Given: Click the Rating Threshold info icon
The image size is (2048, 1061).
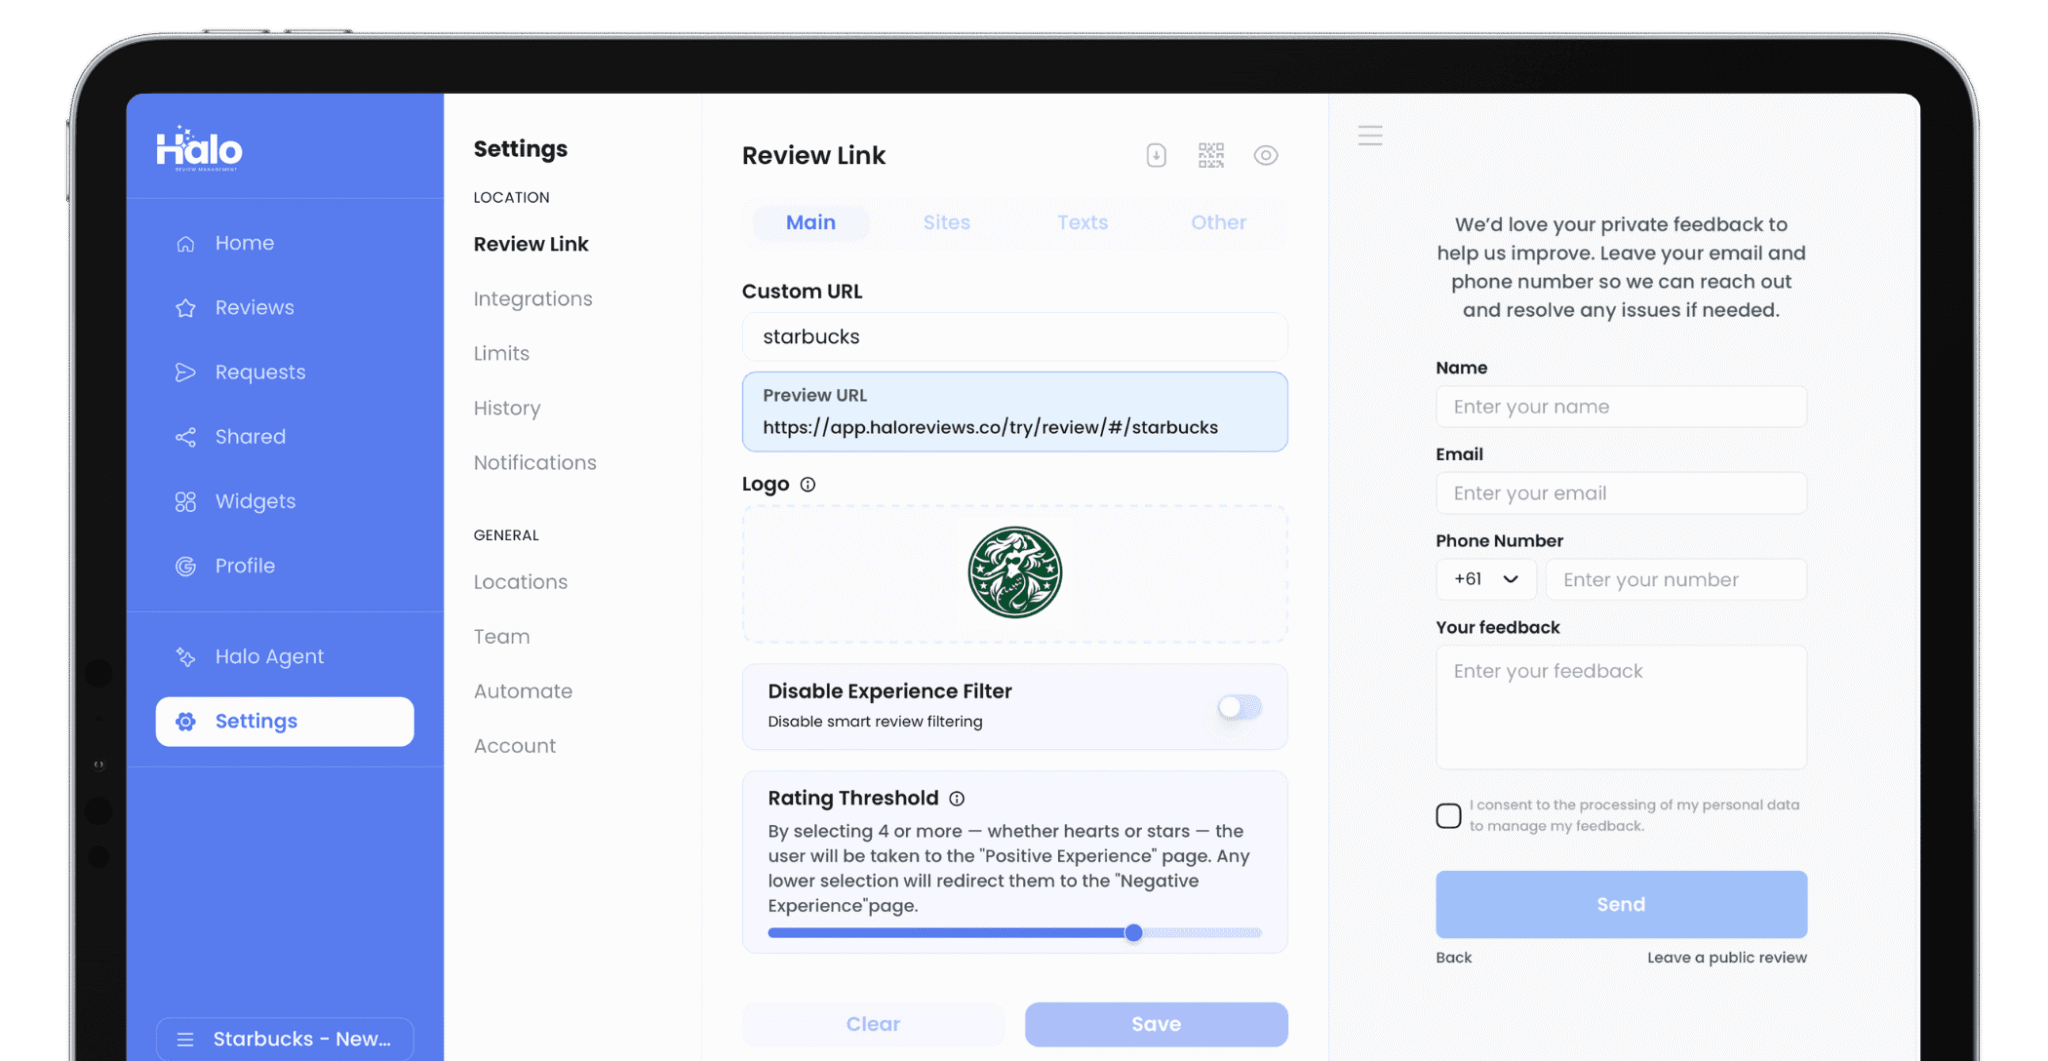Looking at the screenshot, I should 957,799.
